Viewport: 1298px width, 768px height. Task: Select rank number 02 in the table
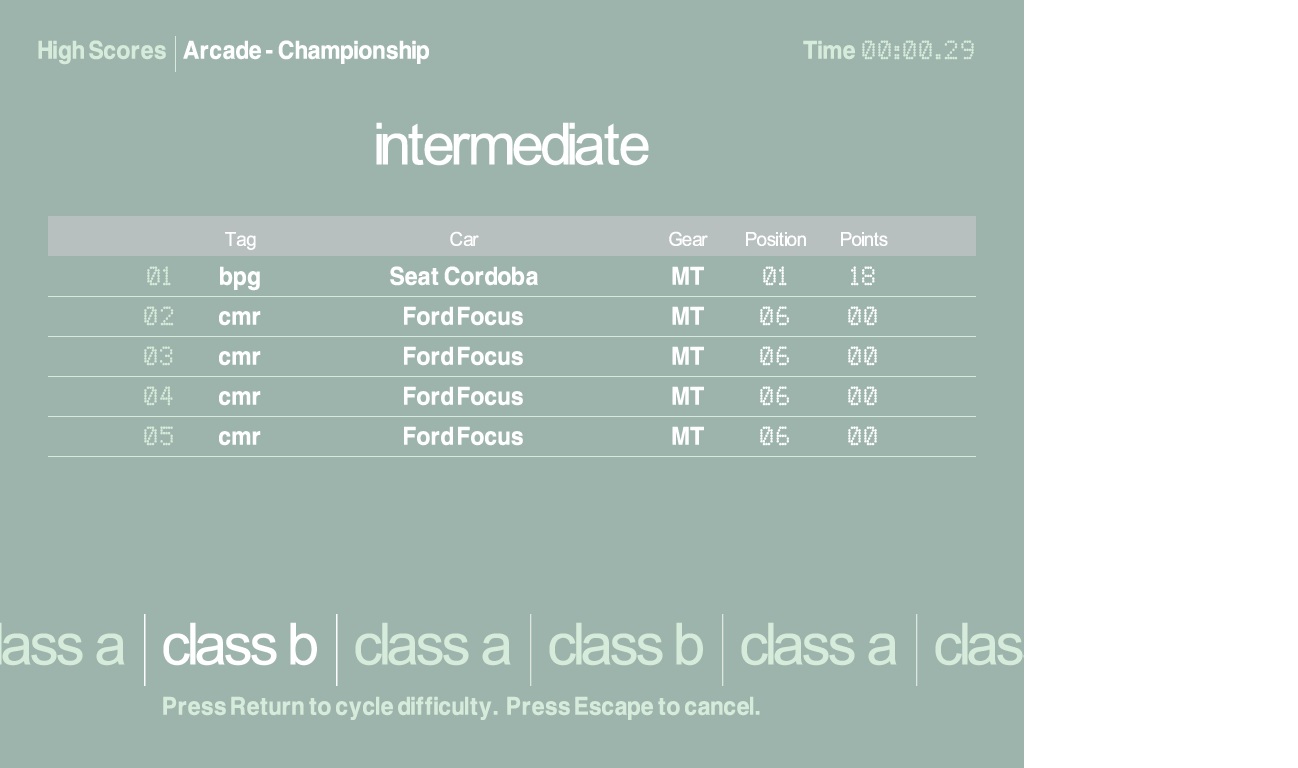(158, 317)
